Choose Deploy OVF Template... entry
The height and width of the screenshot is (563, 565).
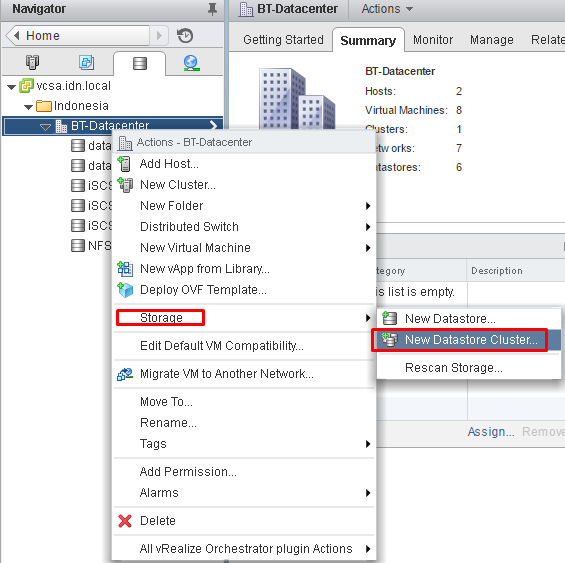pyautogui.click(x=244, y=290)
